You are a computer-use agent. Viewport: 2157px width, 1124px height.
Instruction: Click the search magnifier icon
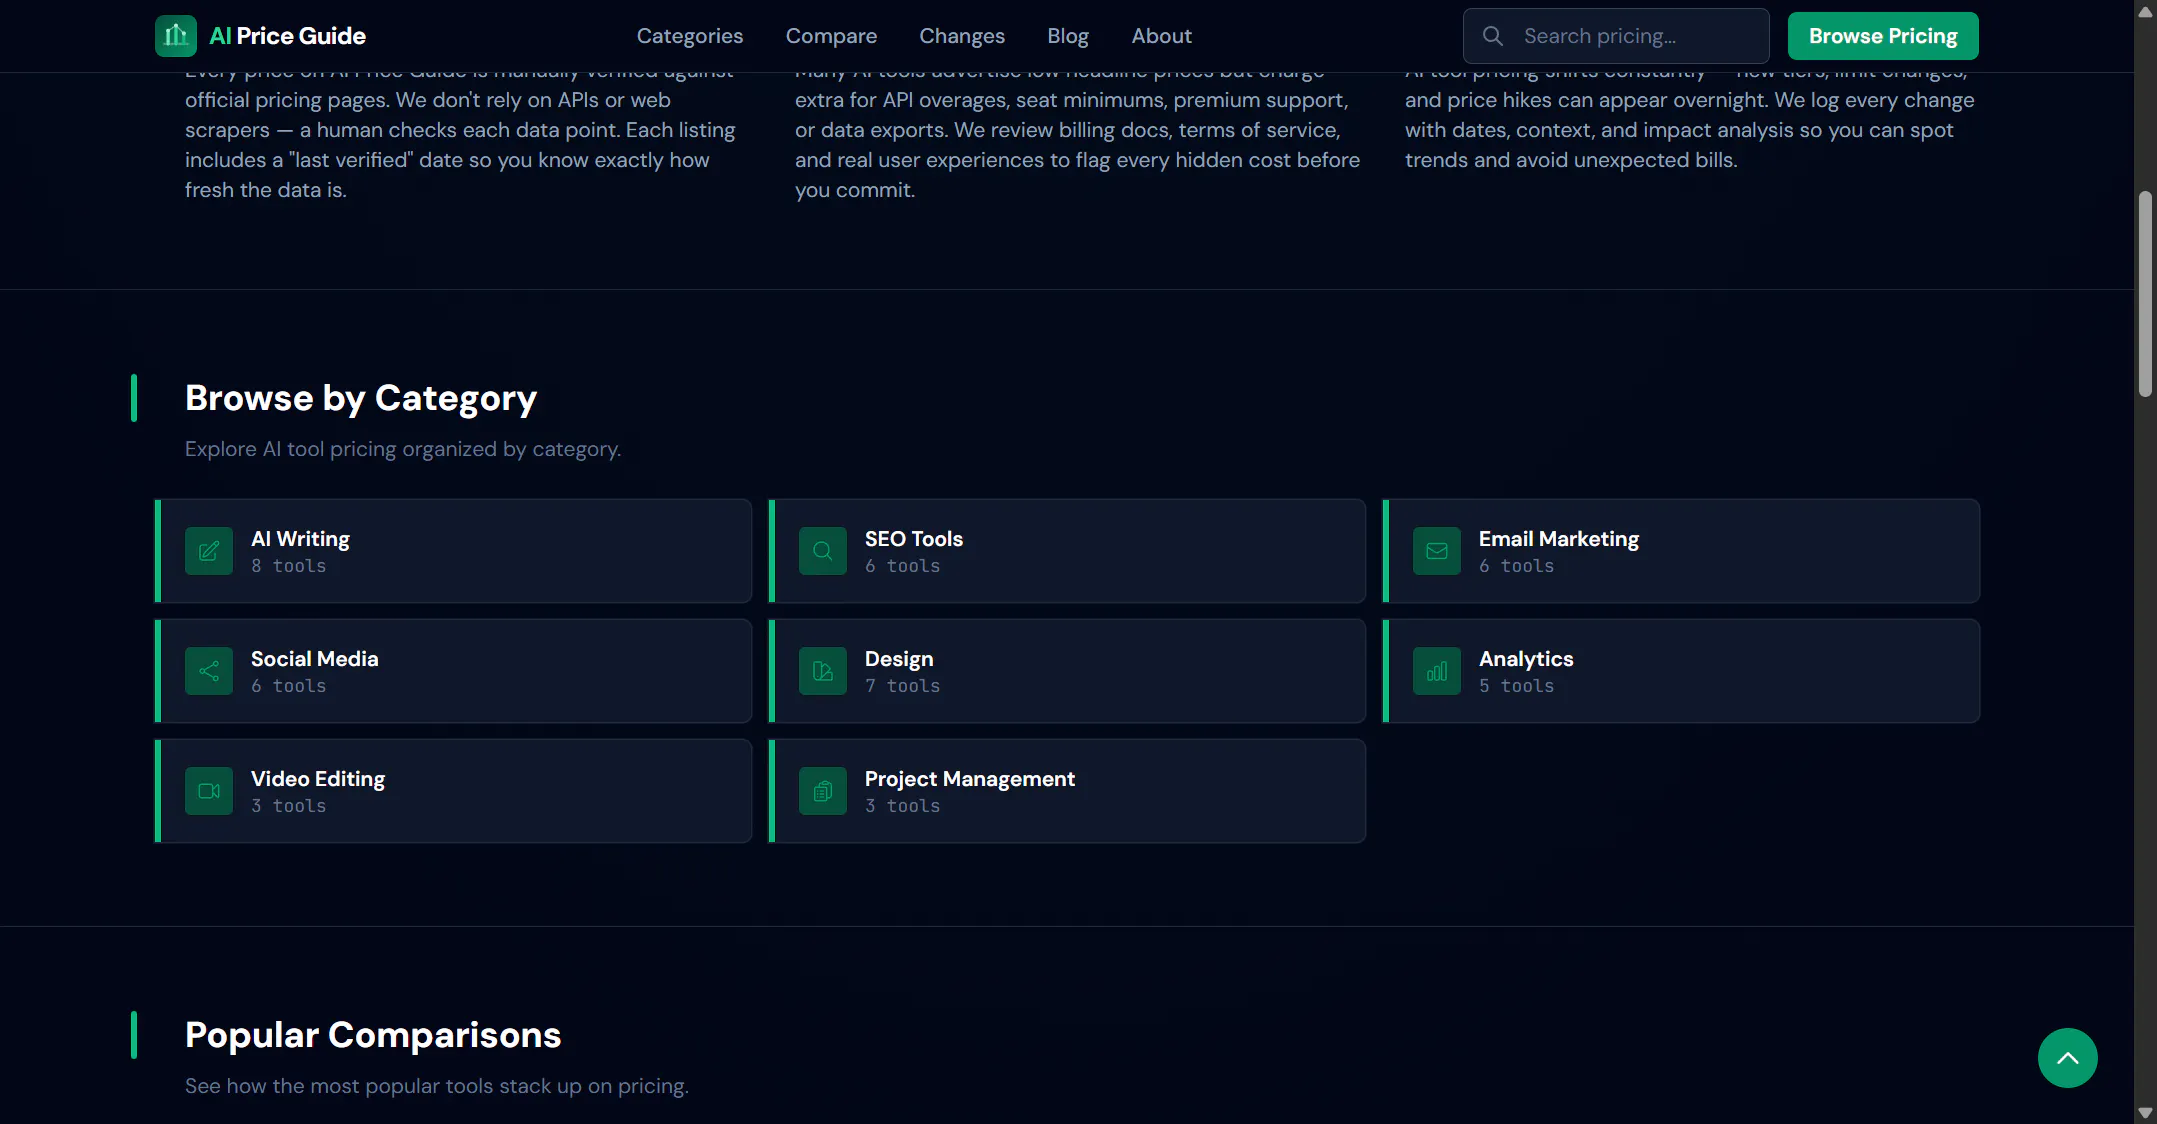tap(1492, 36)
